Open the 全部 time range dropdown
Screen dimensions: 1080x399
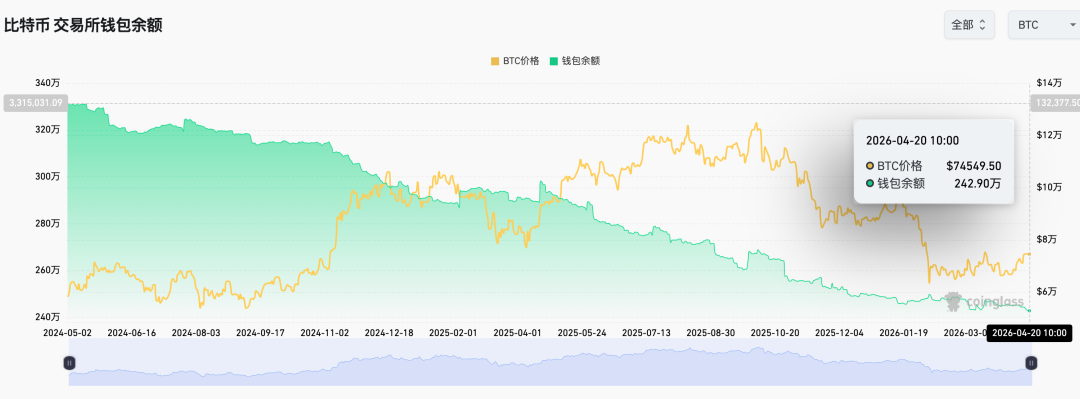point(969,25)
